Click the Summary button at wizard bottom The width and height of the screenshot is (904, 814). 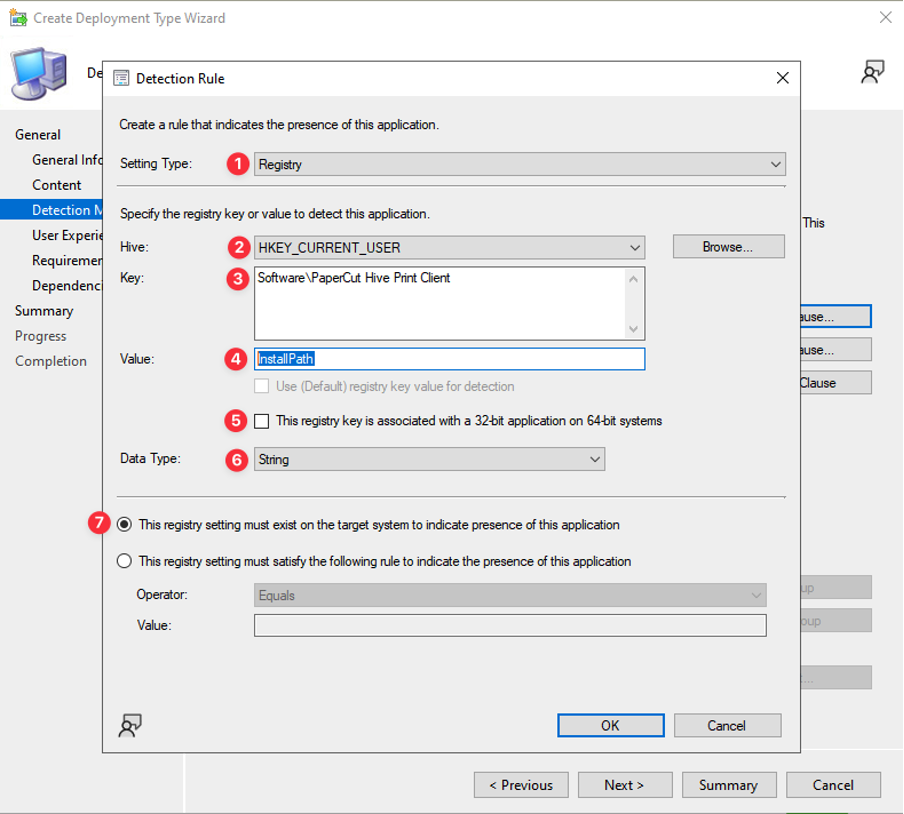pyautogui.click(x=729, y=785)
